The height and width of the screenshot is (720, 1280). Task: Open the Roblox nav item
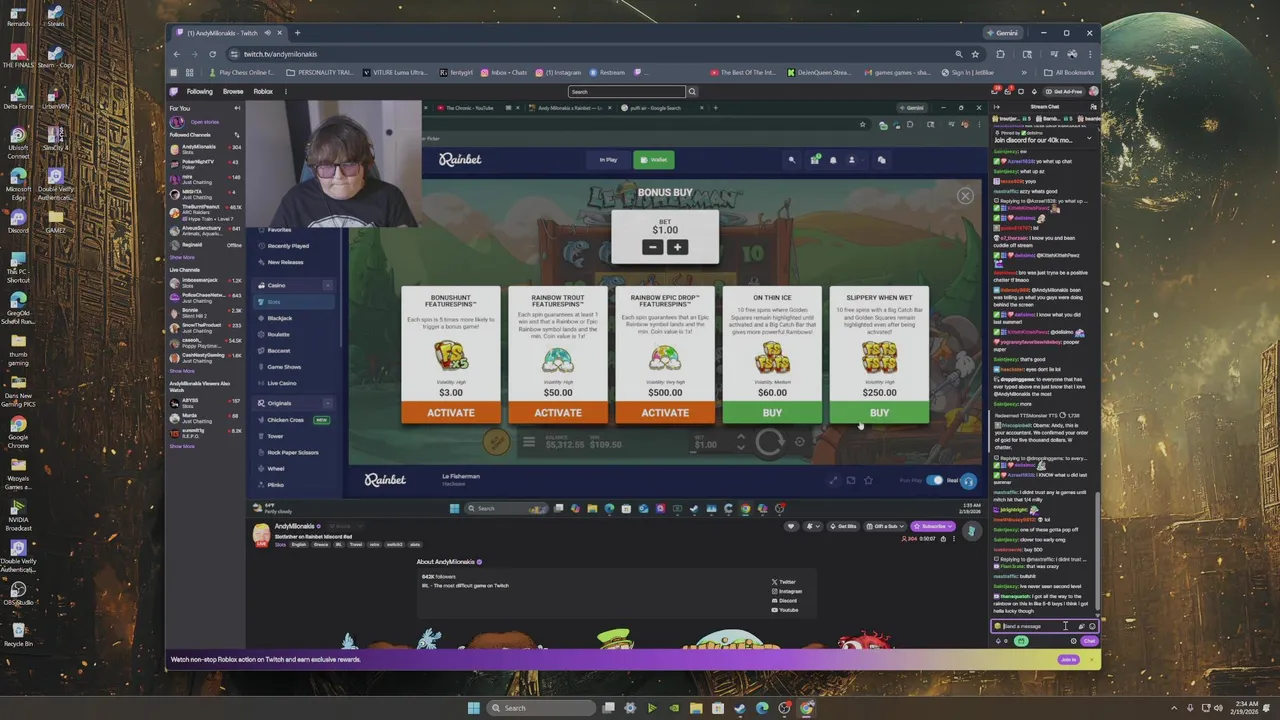[x=263, y=91]
